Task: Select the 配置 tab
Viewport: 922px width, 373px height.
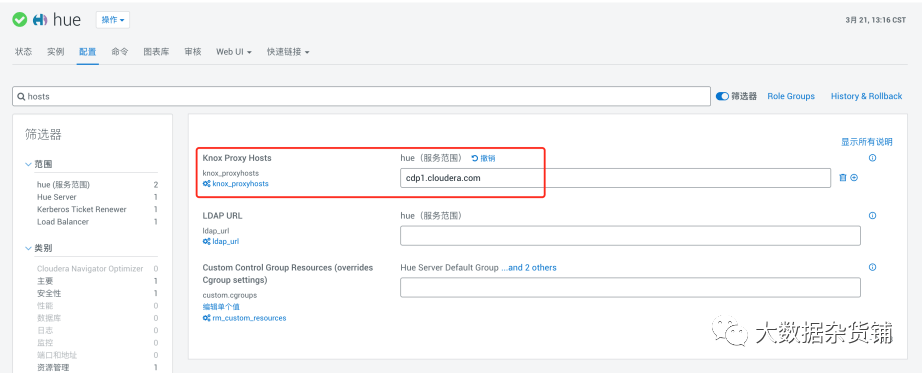Action: (88, 52)
